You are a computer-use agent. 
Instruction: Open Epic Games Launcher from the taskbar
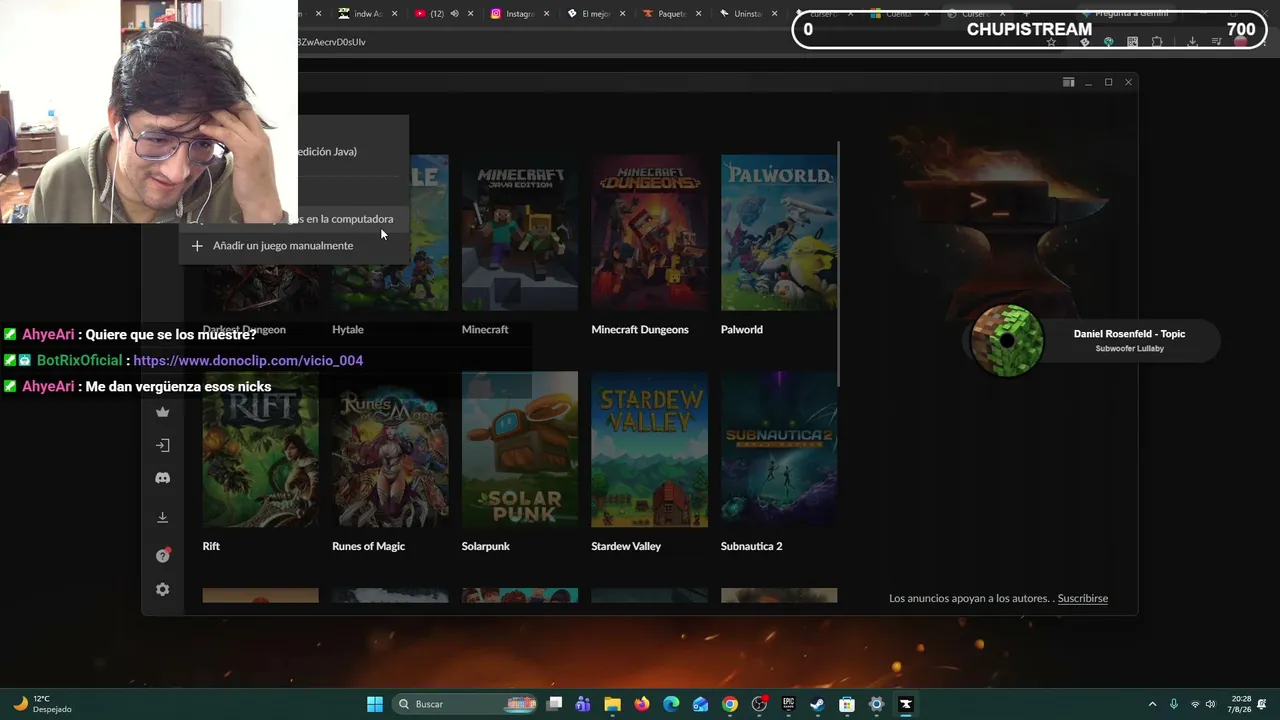788,704
